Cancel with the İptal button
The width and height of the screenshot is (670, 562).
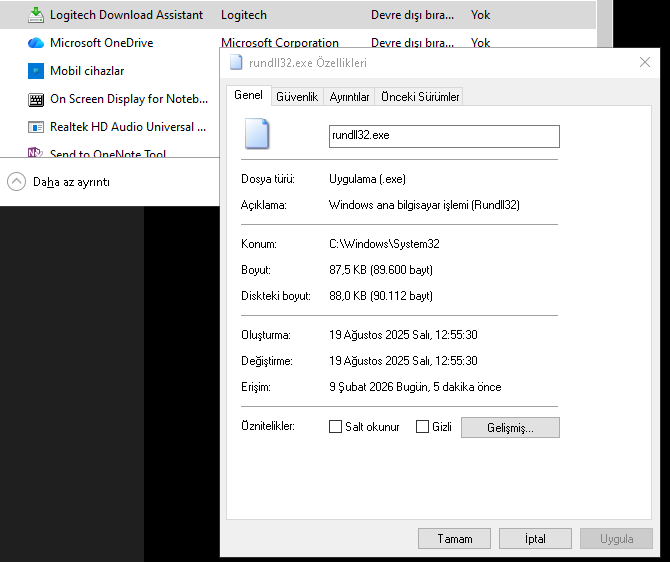(535, 538)
